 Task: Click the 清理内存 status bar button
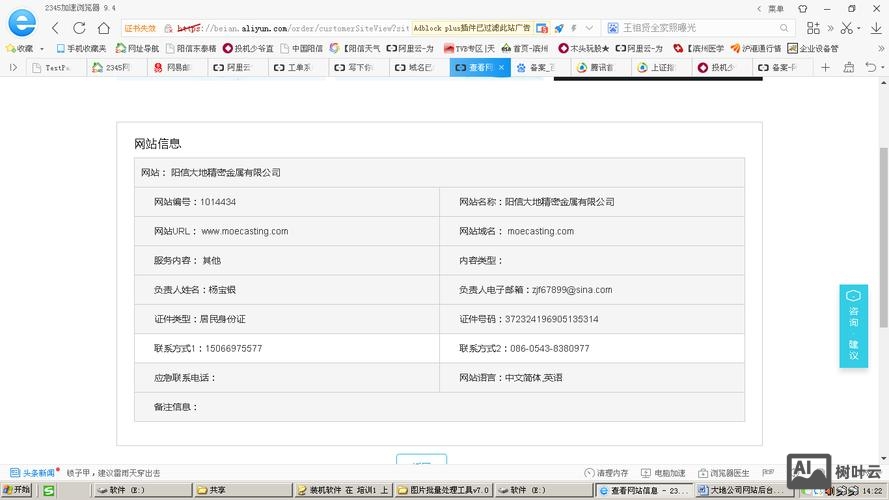pos(606,473)
